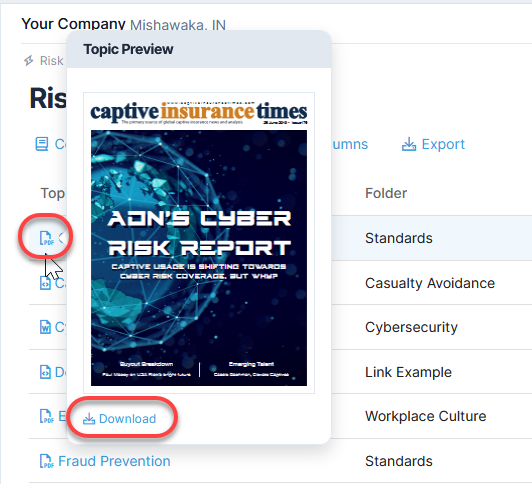Click the Export download tray icon
The width and height of the screenshot is (532, 484).
point(409,144)
